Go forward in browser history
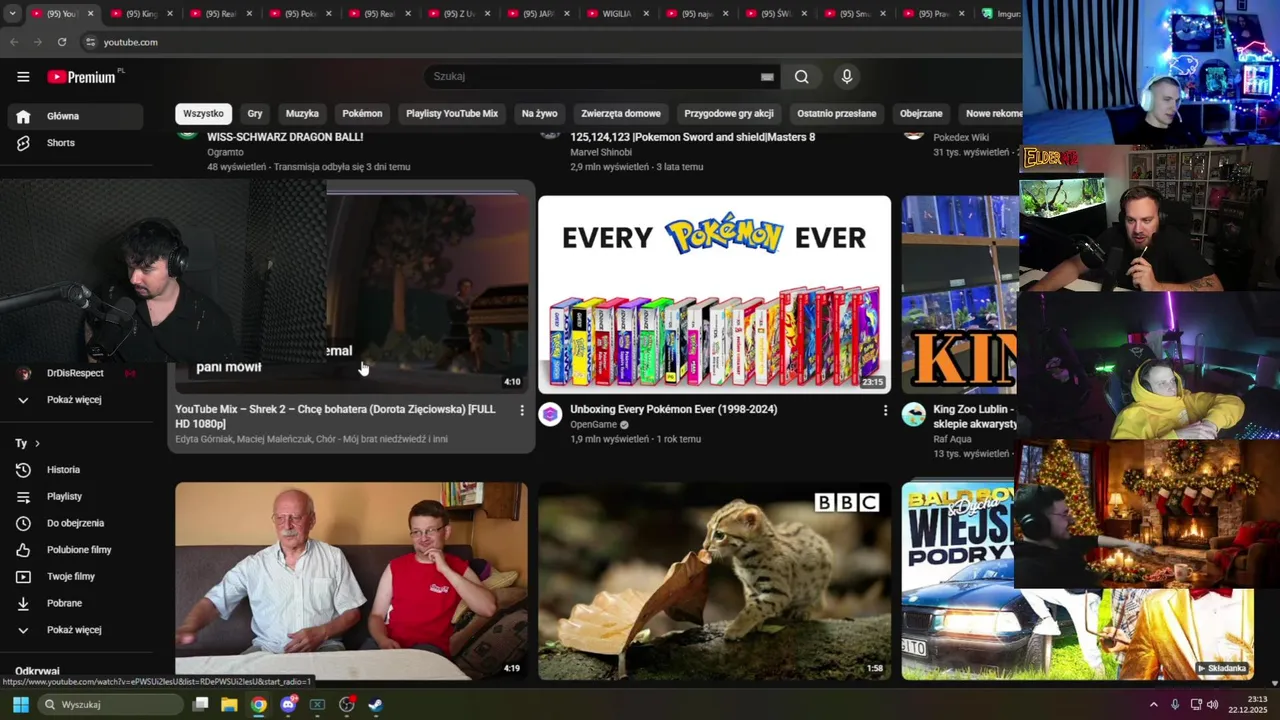The height and width of the screenshot is (720, 1280). 37,42
